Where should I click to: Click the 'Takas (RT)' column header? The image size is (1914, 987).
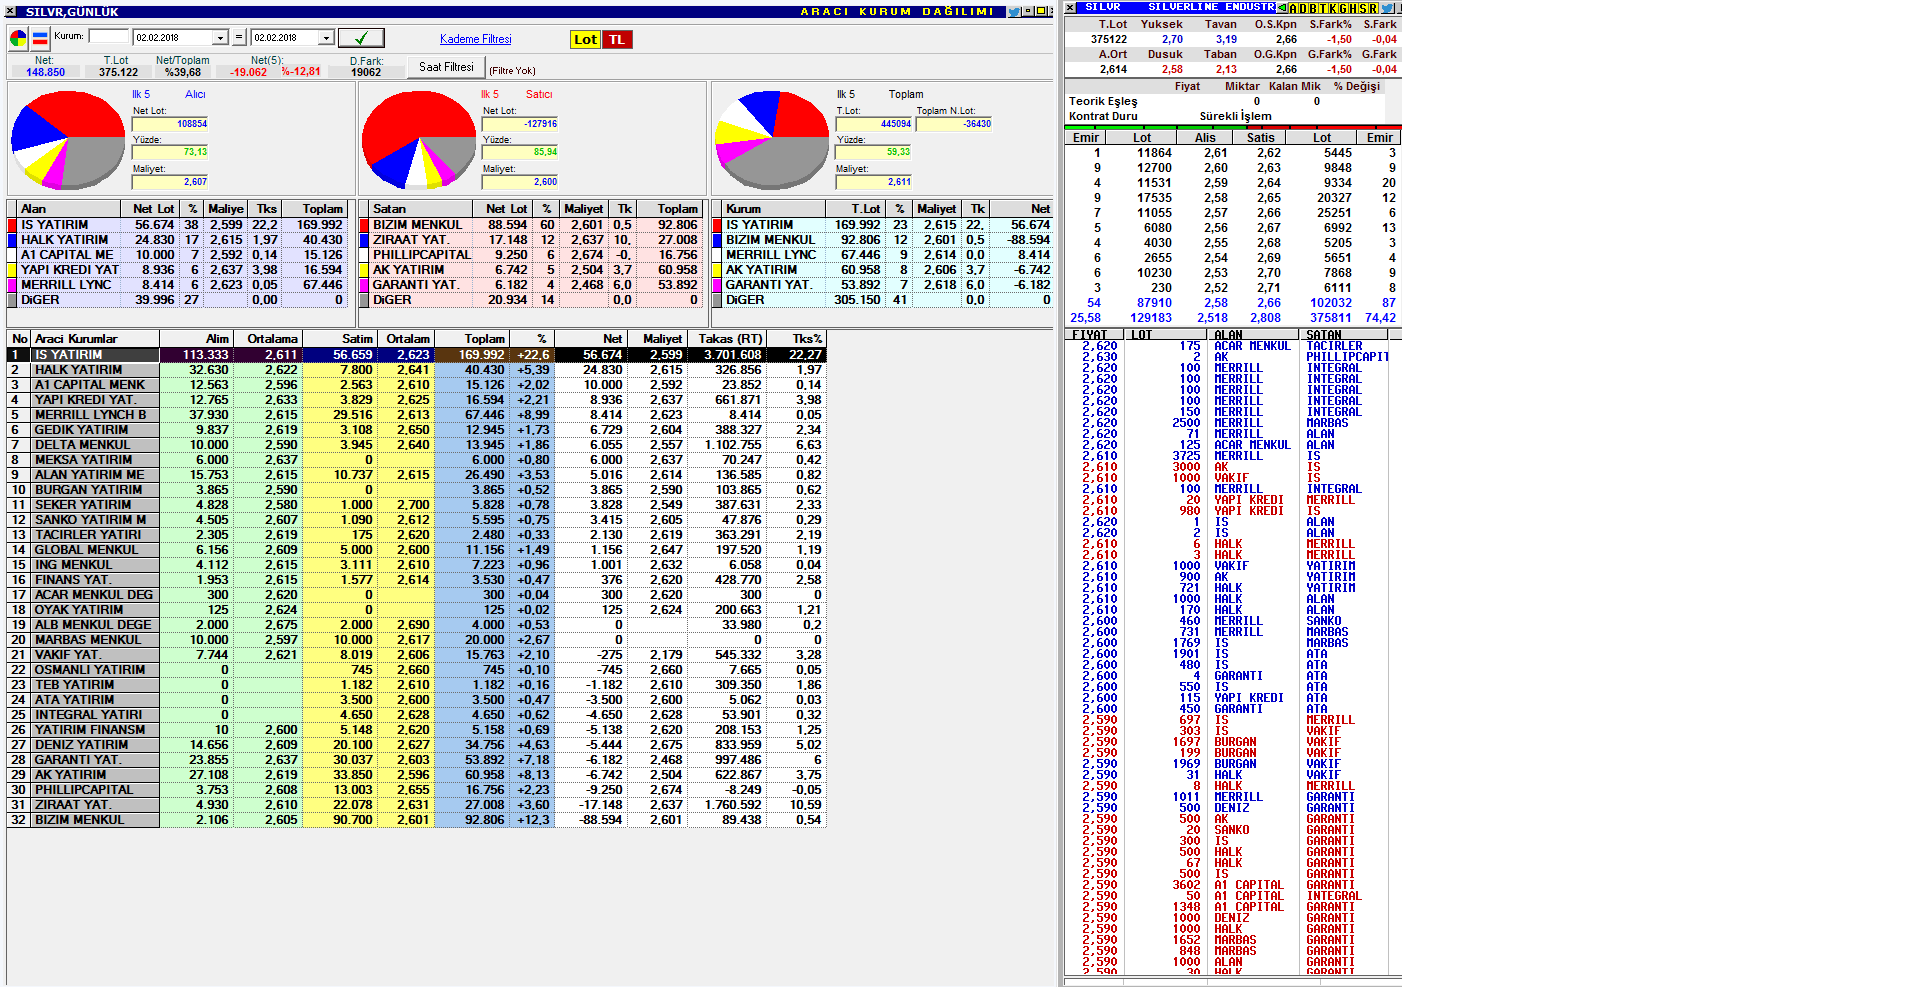[726, 339]
